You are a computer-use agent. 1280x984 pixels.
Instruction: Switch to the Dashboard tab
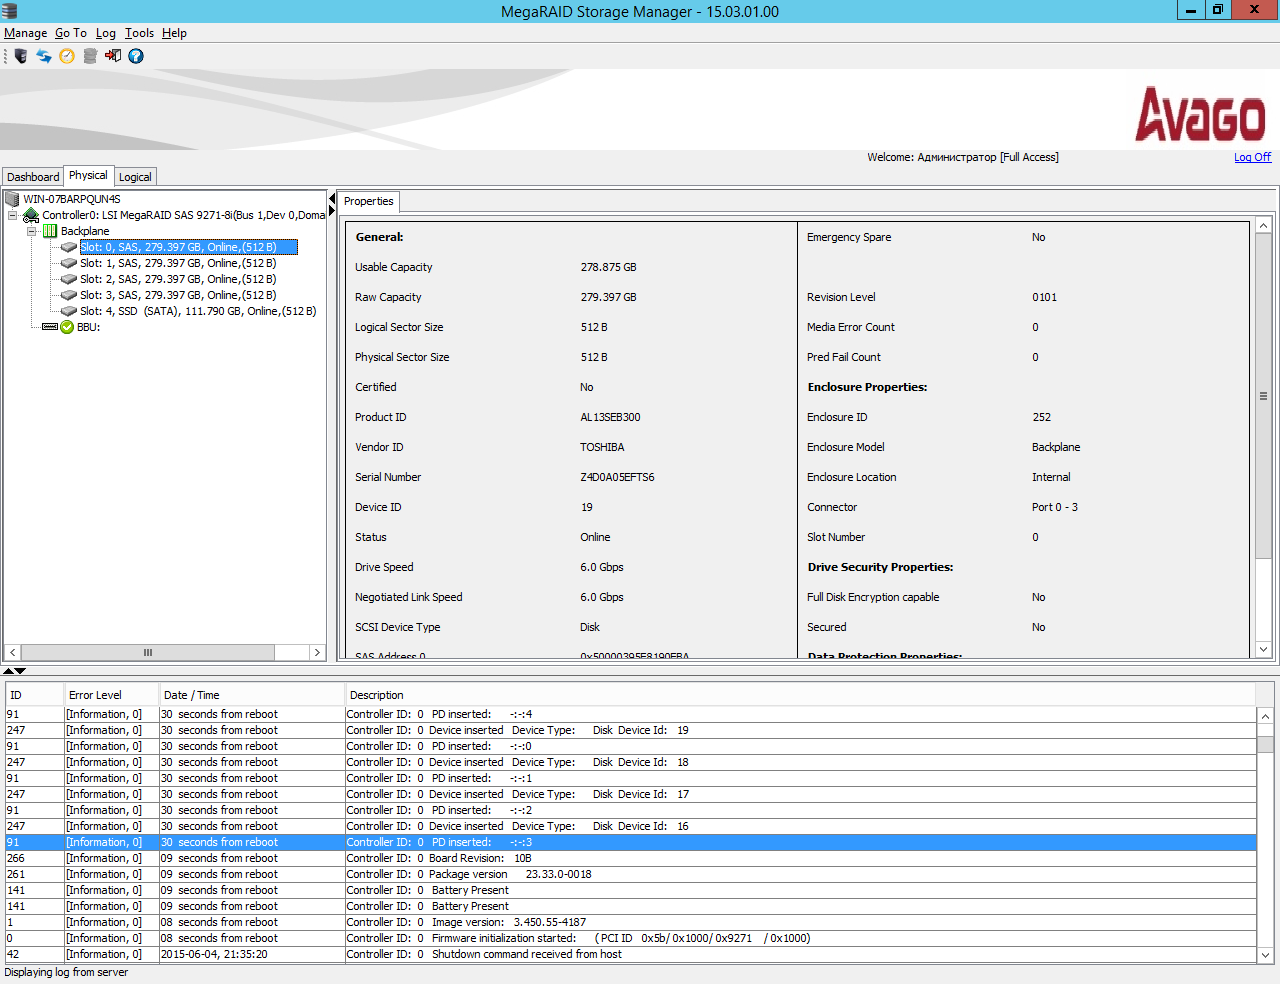point(33,177)
